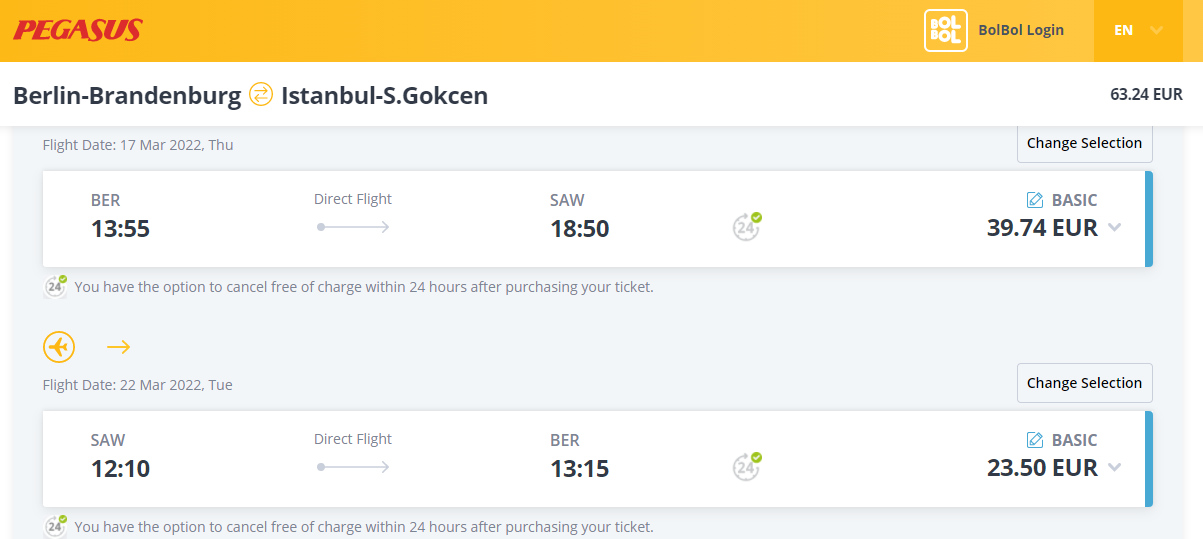Click 24-hour icon under the return flight card
The width and height of the screenshot is (1203, 539).
(56, 526)
